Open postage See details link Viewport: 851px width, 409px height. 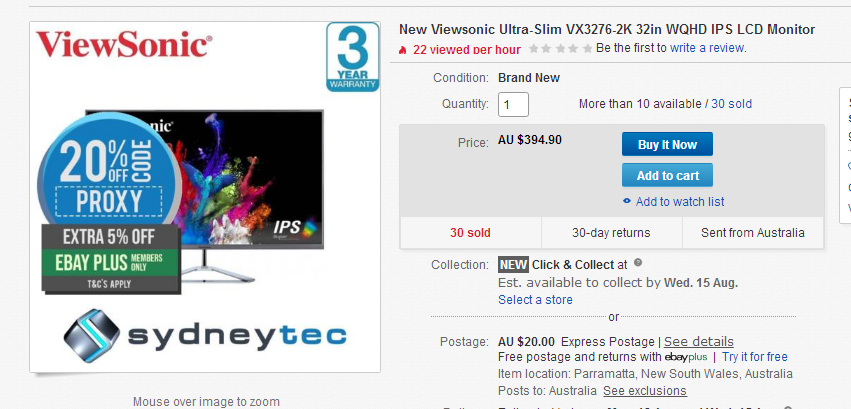698,342
